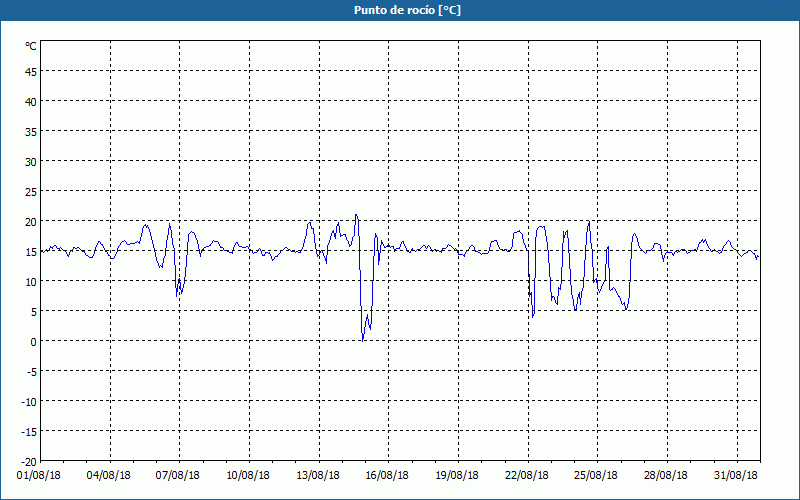This screenshot has width=800, height=500.
Task: Select the 35 value on y-axis
Action: point(31,132)
